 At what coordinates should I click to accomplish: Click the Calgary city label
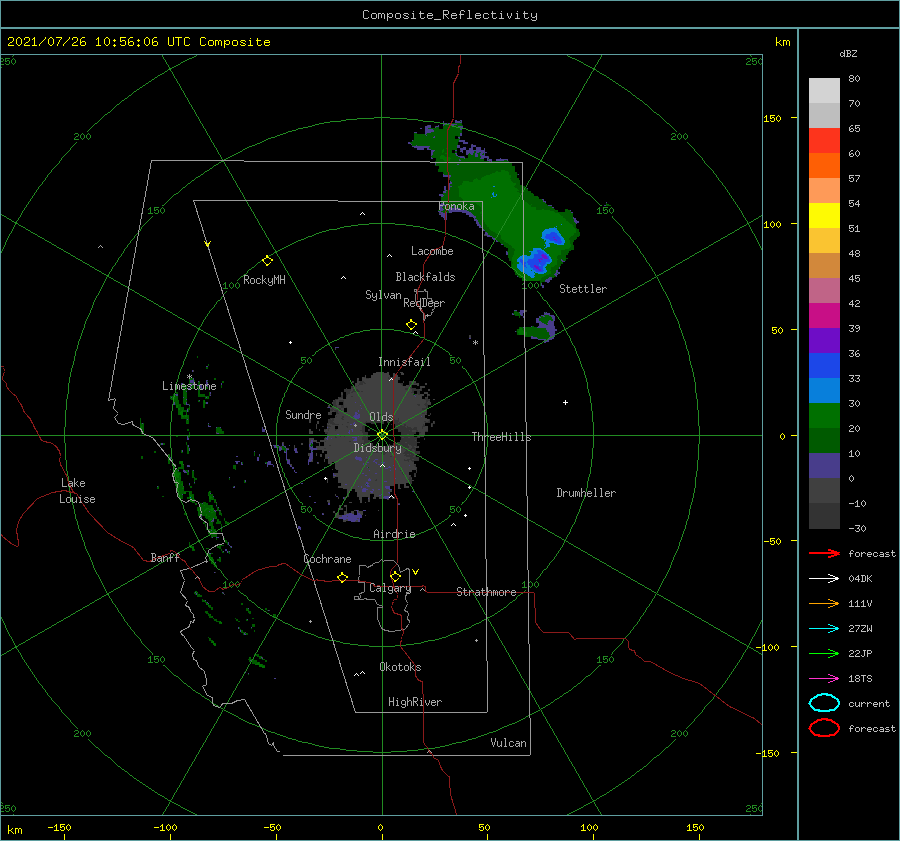390,588
